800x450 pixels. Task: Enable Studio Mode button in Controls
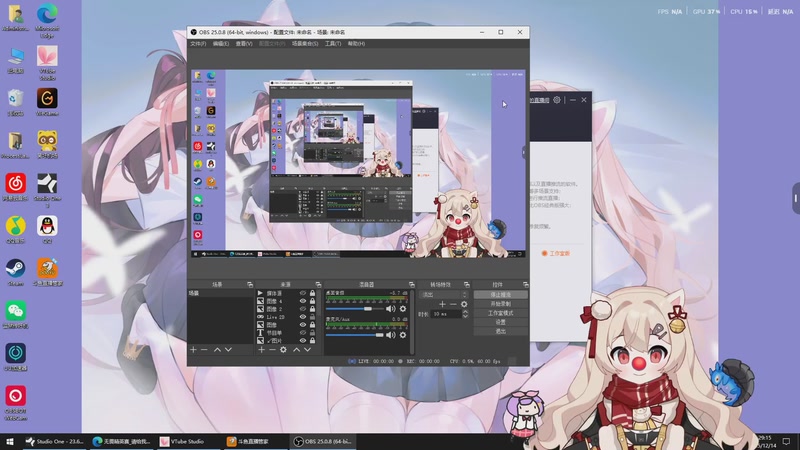pyautogui.click(x=501, y=313)
